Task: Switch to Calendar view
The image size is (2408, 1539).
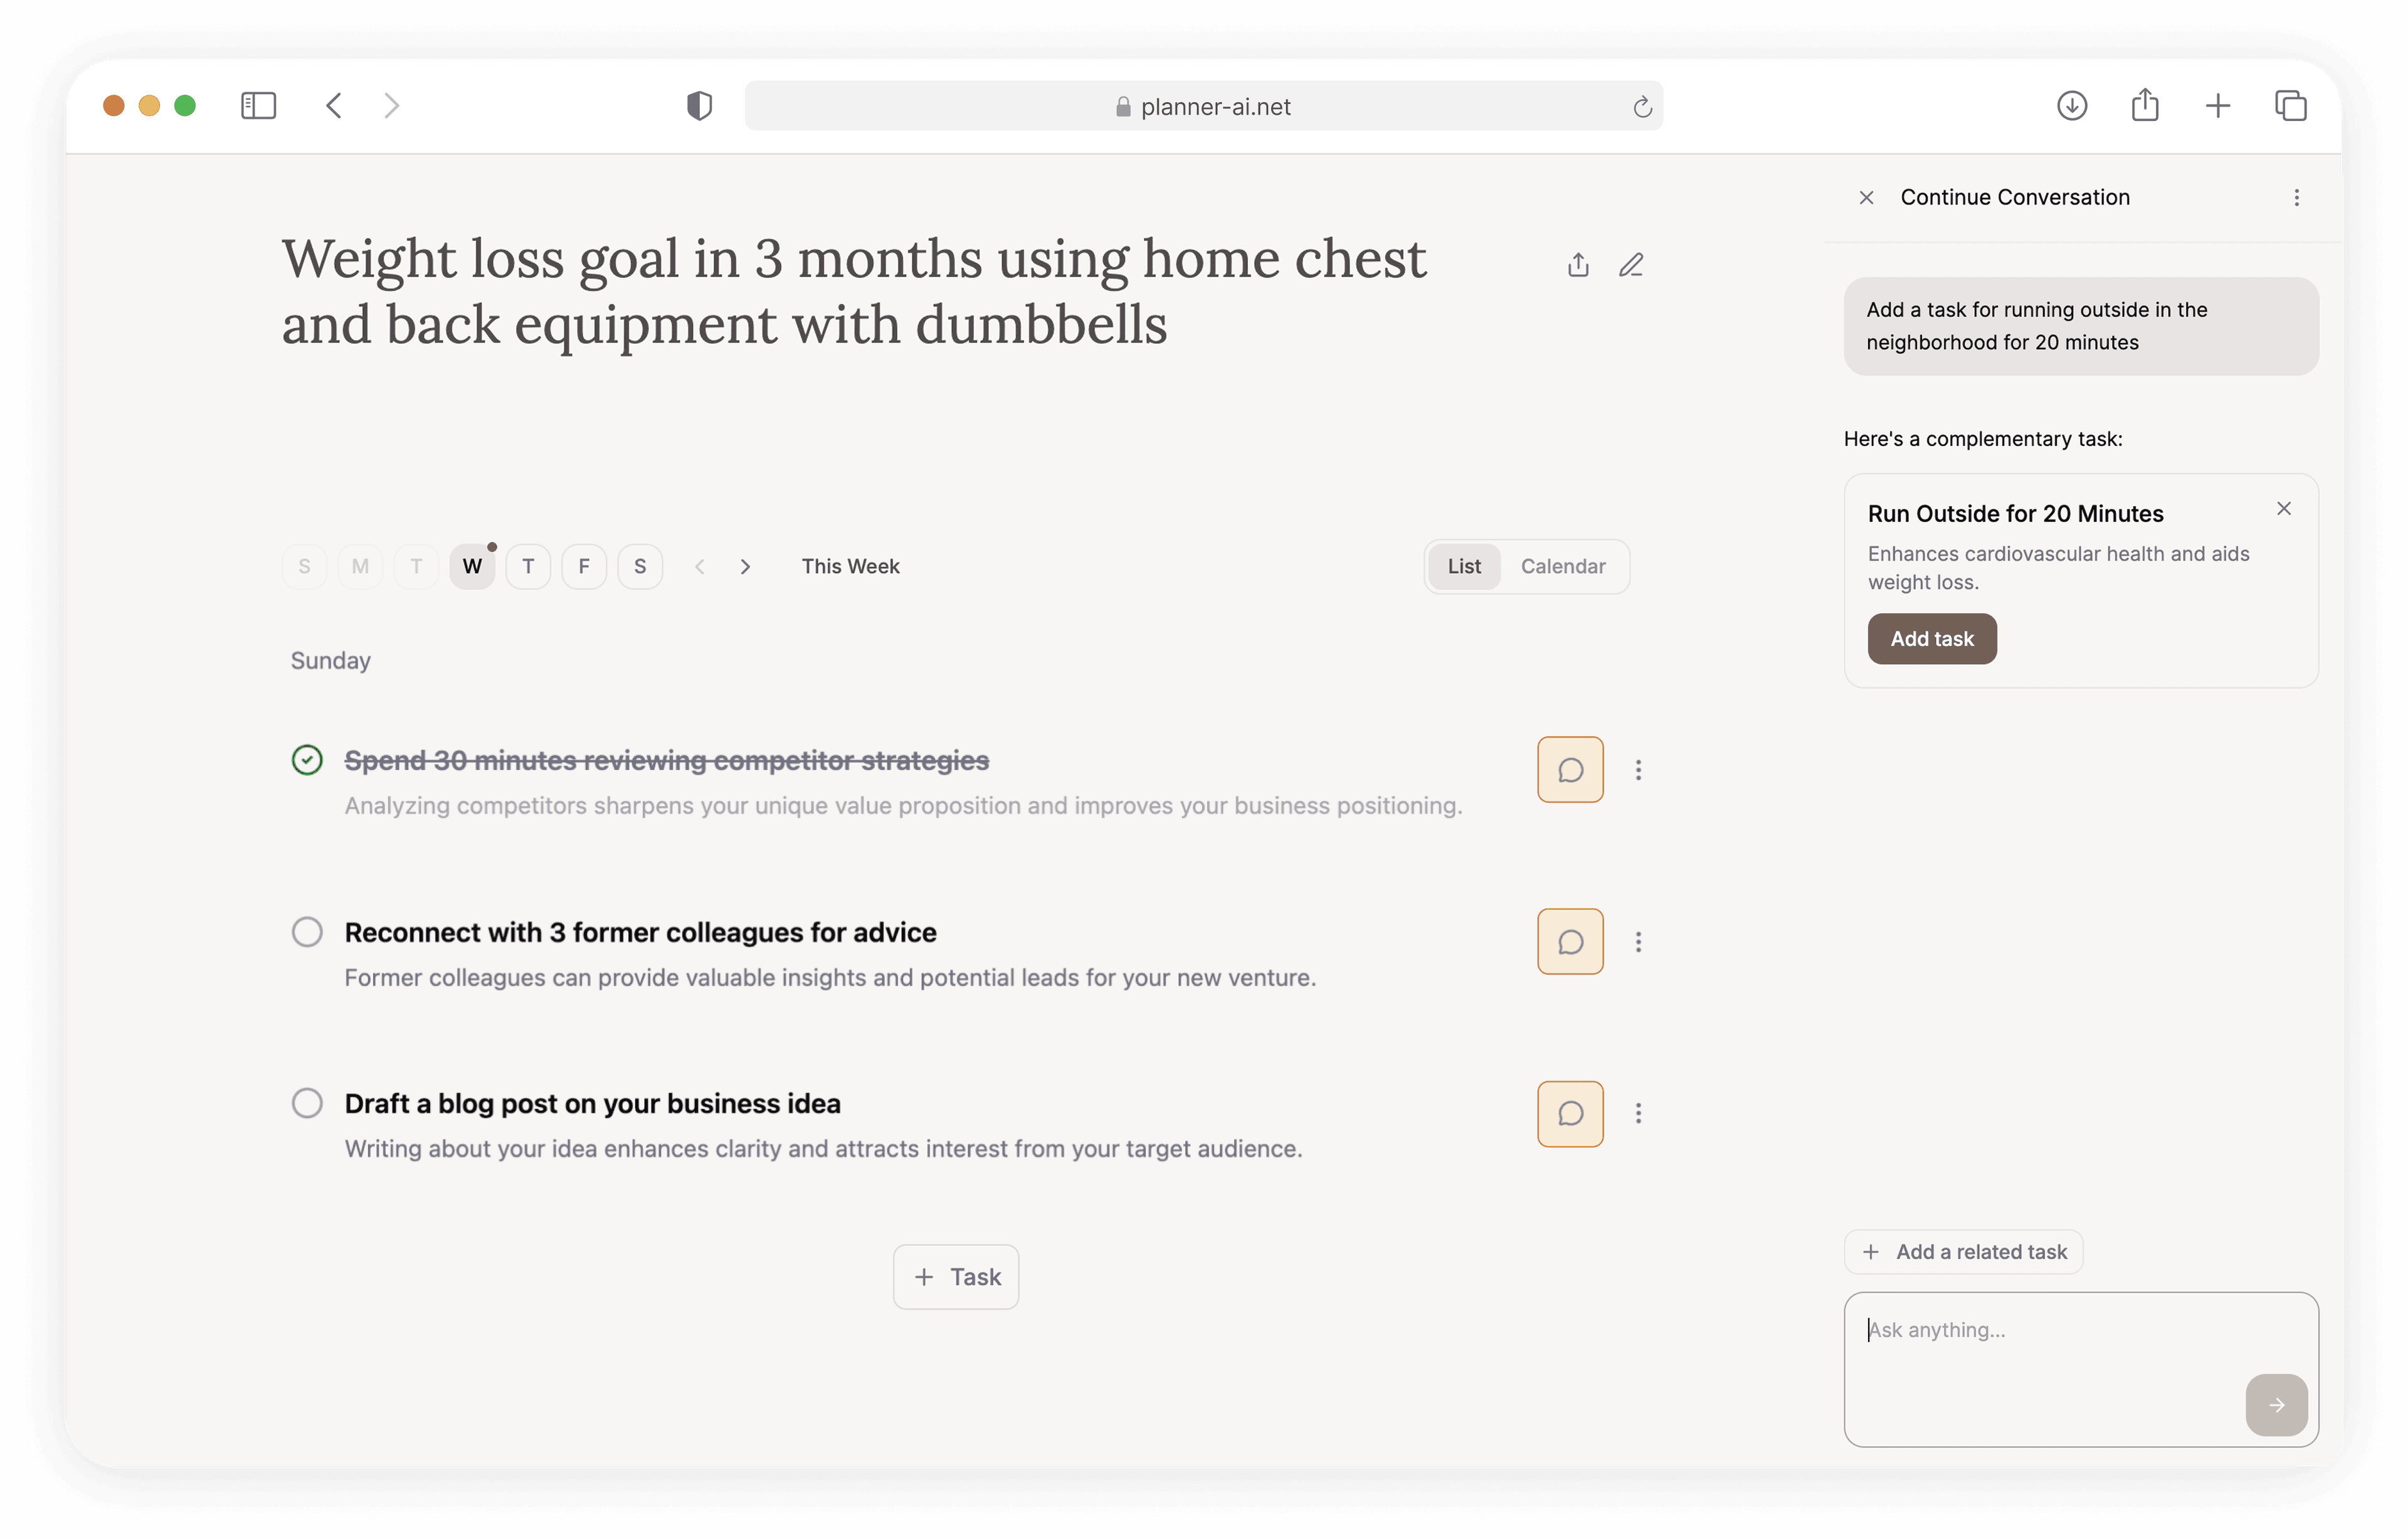Action: pos(1562,566)
